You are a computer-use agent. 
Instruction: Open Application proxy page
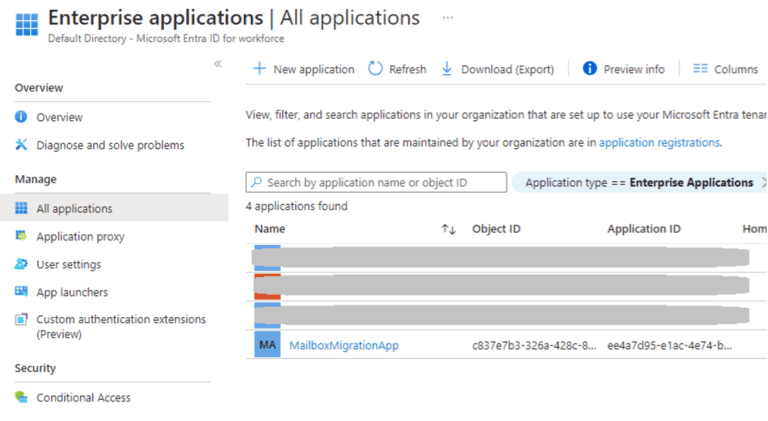pos(80,237)
